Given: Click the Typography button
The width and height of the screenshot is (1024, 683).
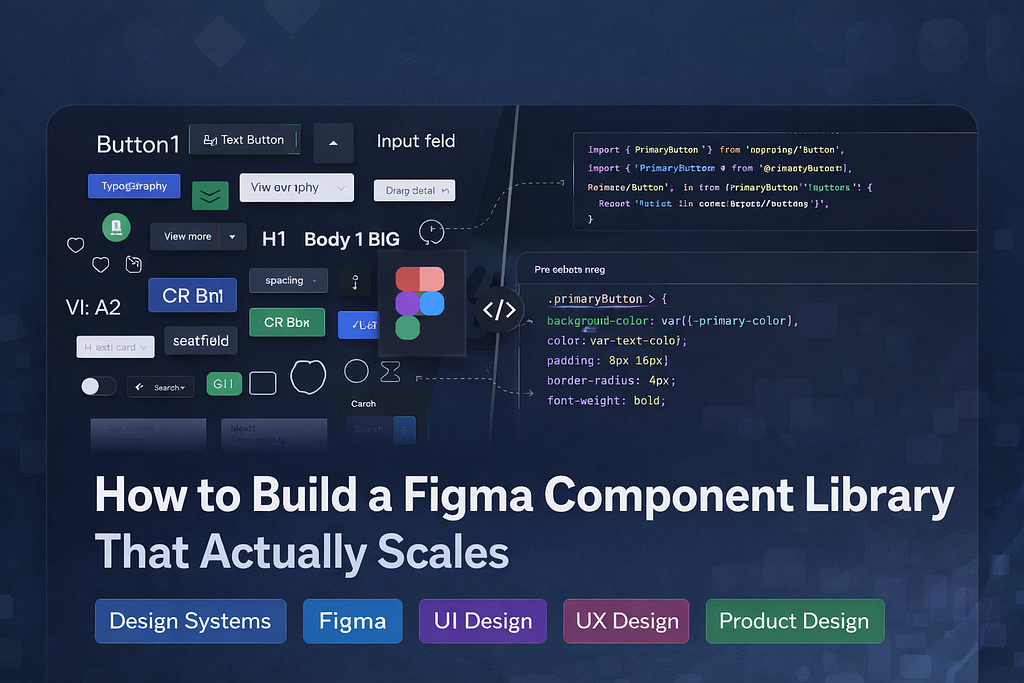Looking at the screenshot, I should click(134, 186).
